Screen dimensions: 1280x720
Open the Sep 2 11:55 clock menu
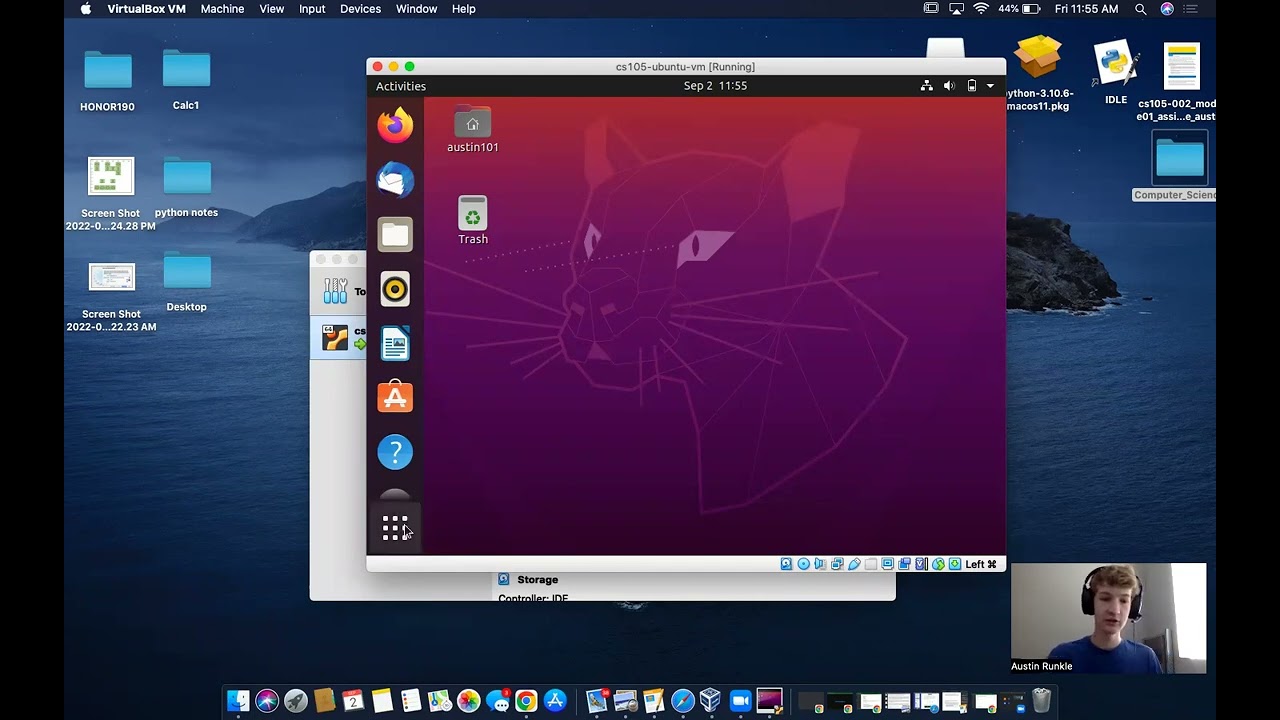click(715, 86)
